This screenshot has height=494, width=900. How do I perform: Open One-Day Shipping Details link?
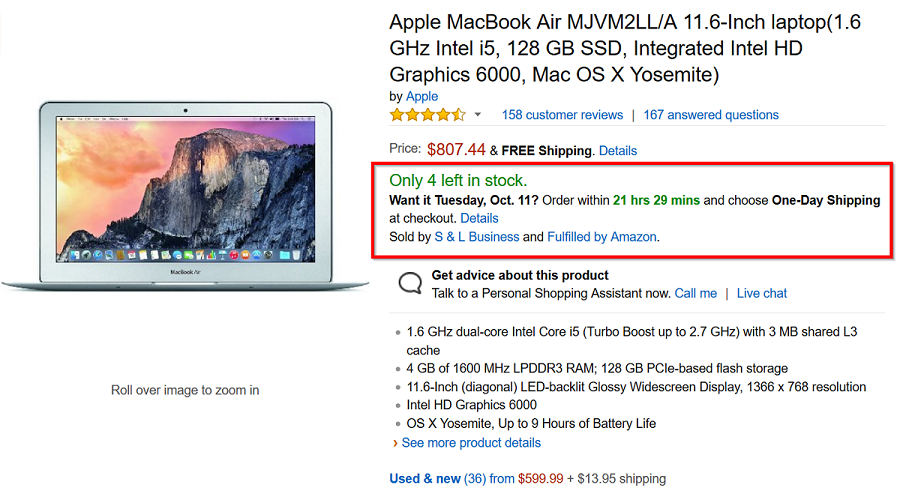click(479, 218)
